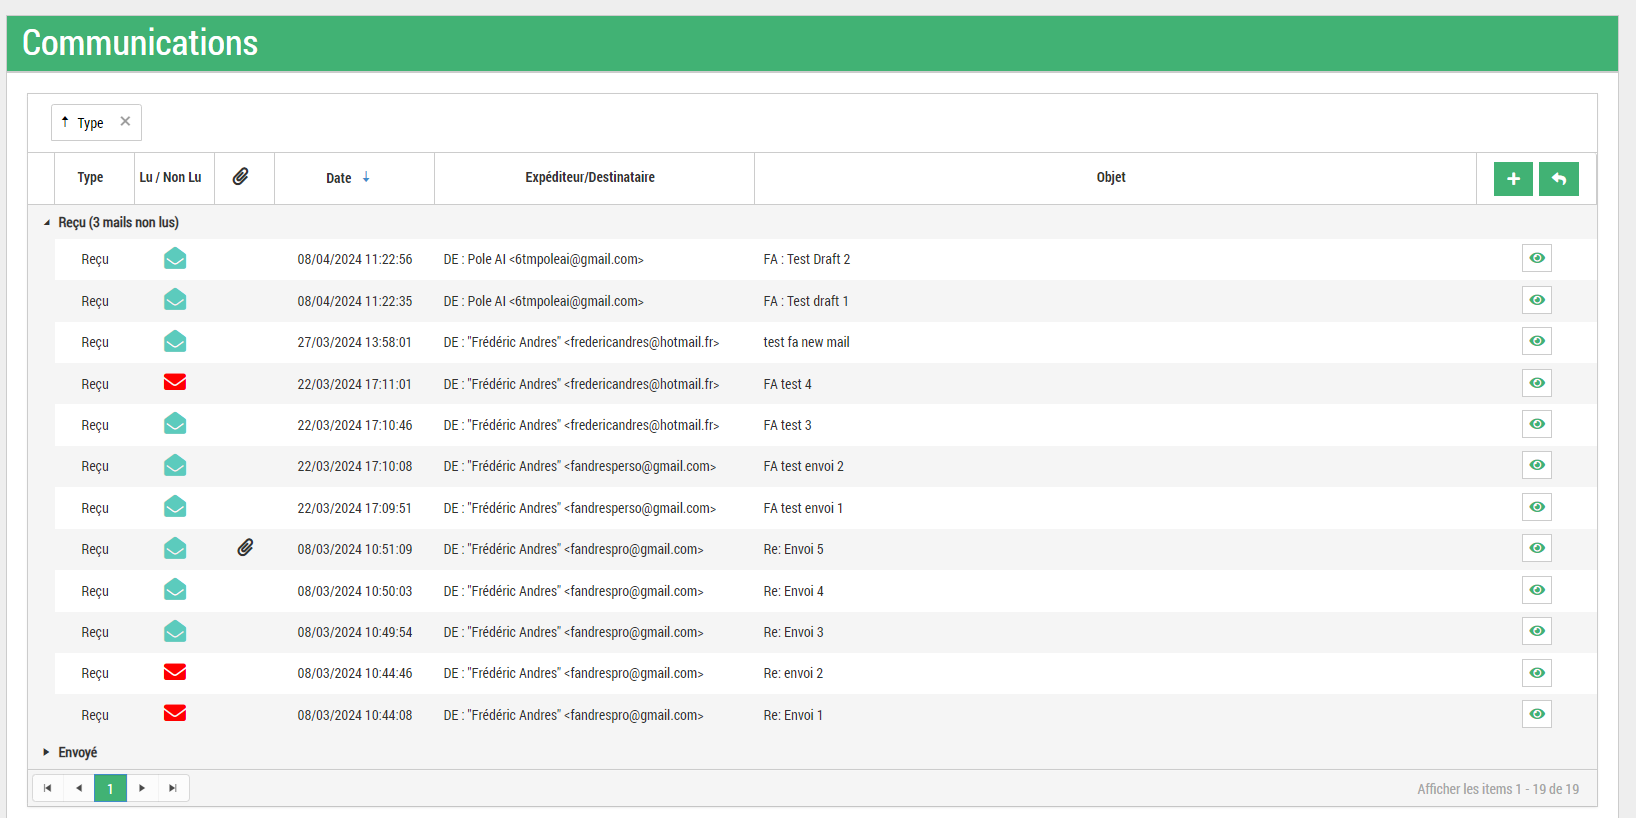This screenshot has height=818, width=1636.
Task: Click the green plus button to add communication
Action: click(x=1513, y=179)
